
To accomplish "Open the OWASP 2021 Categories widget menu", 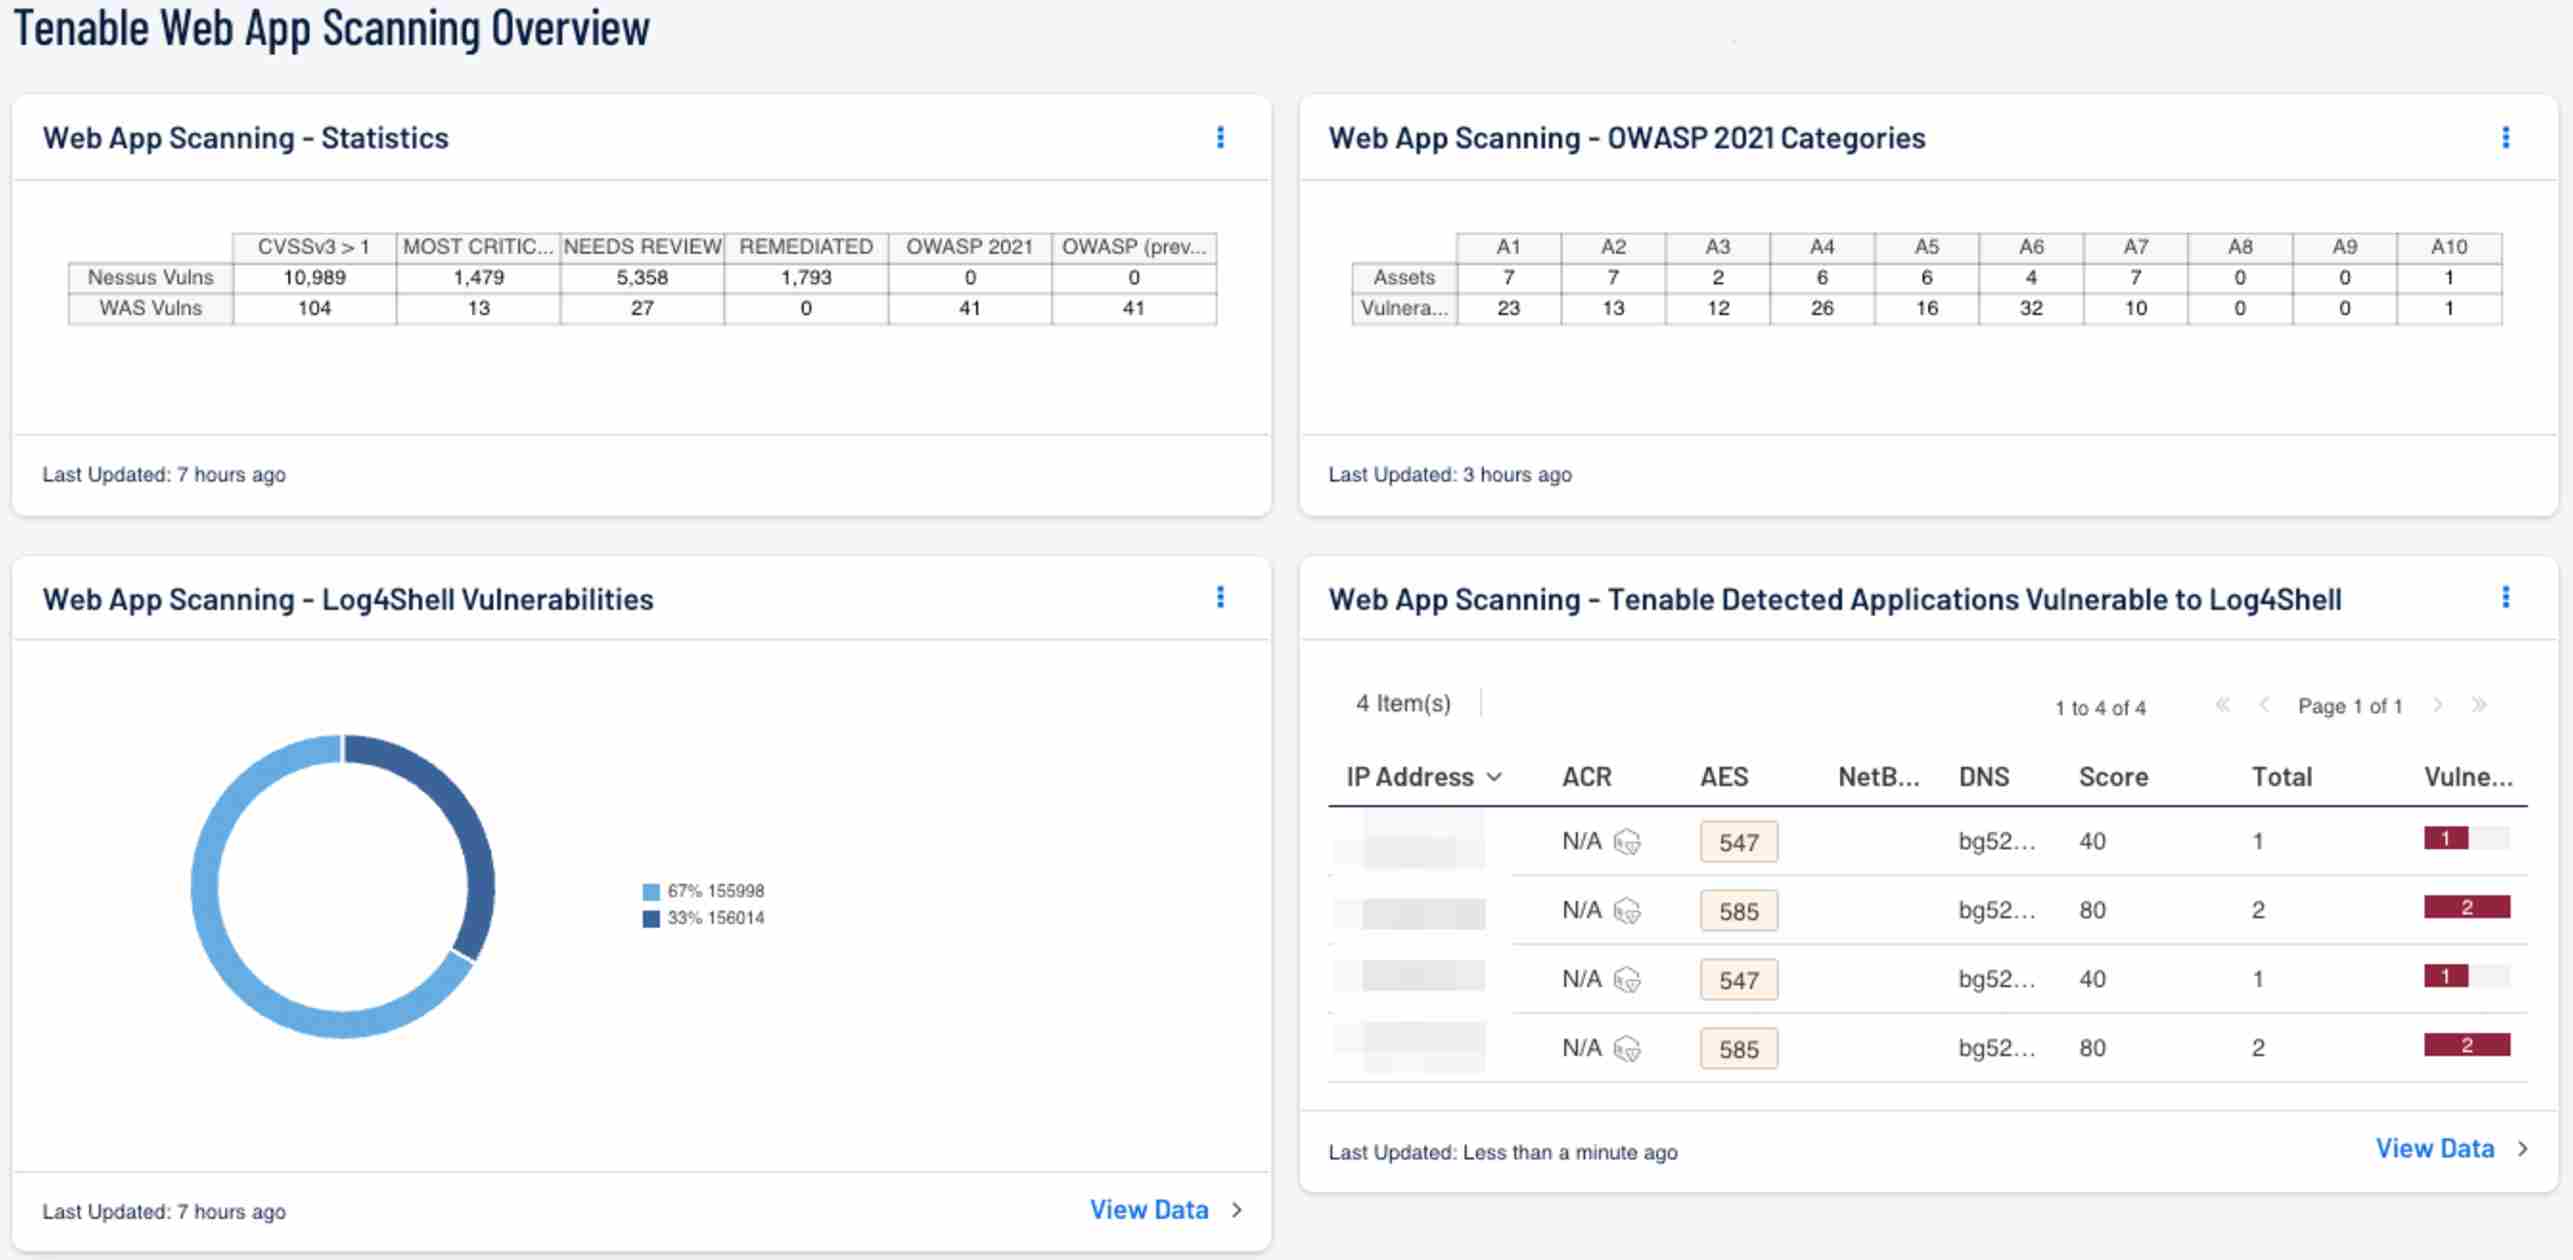I will [x=2505, y=138].
